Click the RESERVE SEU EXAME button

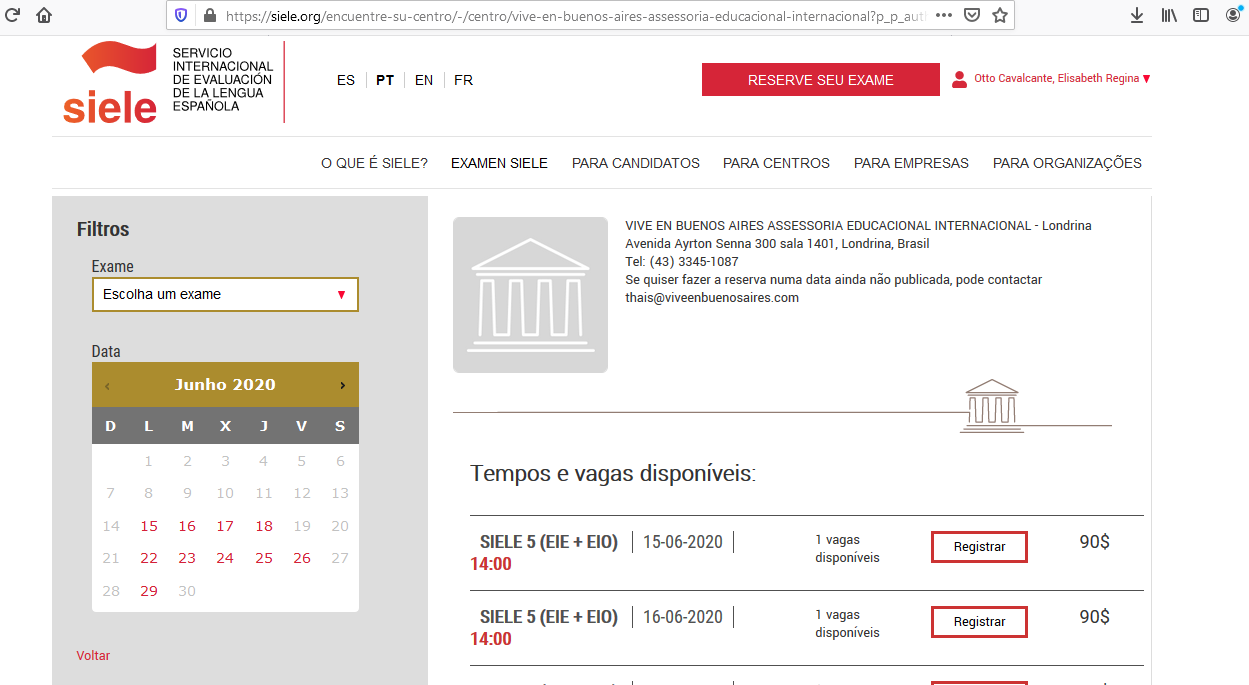821,80
